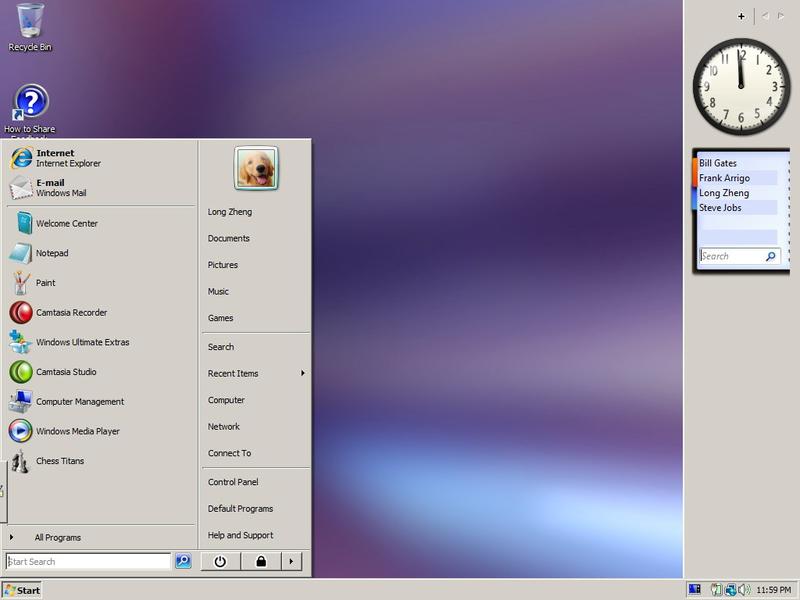Viewport: 800px width, 600px height.
Task: Launch Welcome Center icon
Action: [23, 223]
